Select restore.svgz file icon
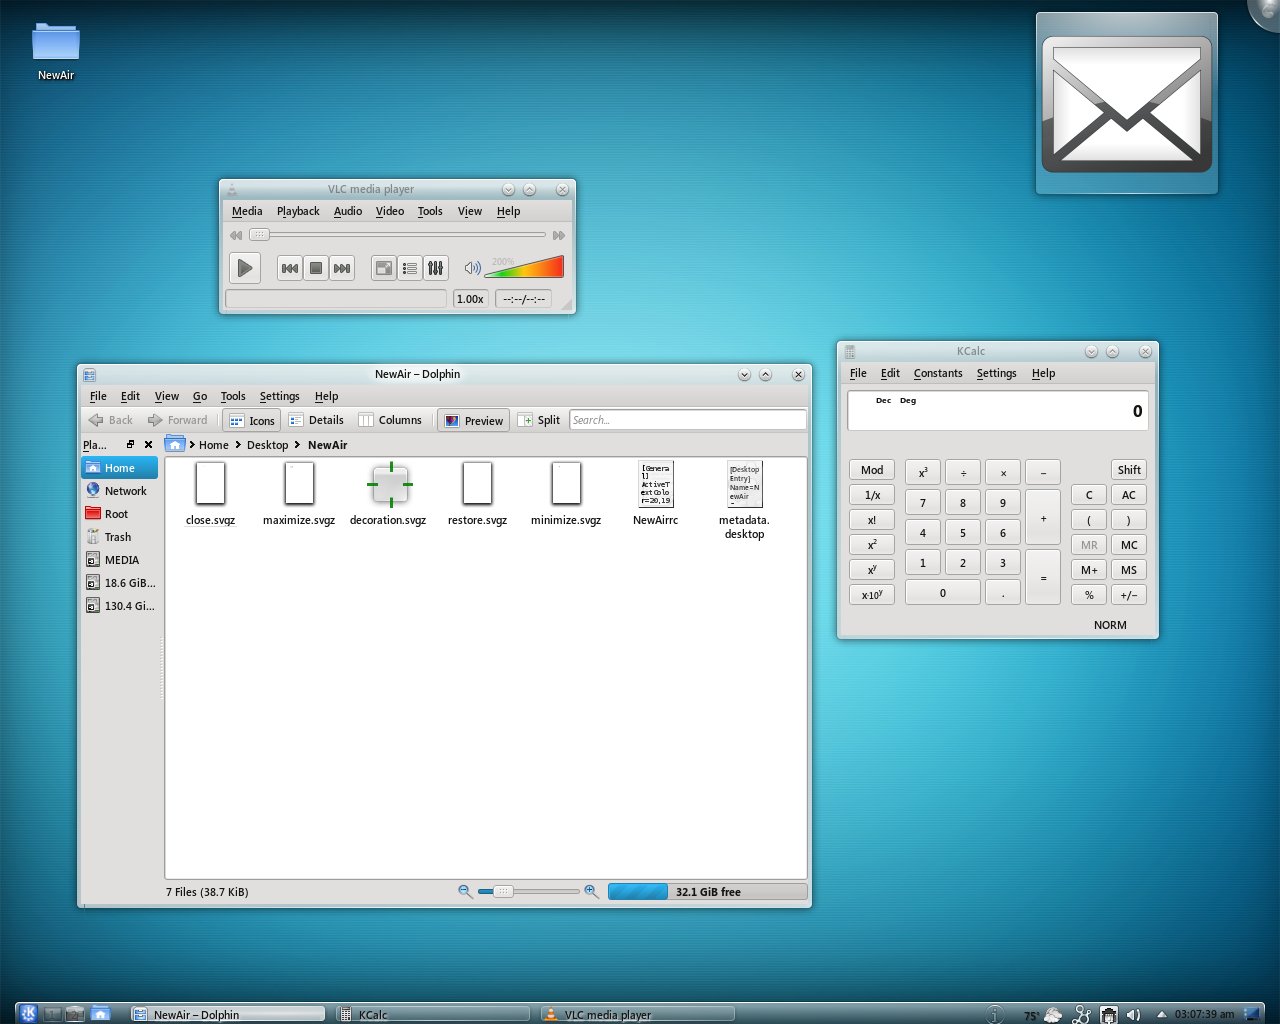Screen dimensions: 1280x1024 click(477, 484)
